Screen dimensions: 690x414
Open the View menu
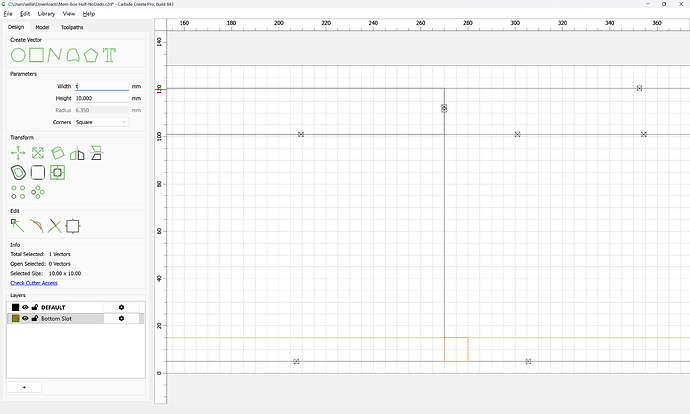[69, 14]
